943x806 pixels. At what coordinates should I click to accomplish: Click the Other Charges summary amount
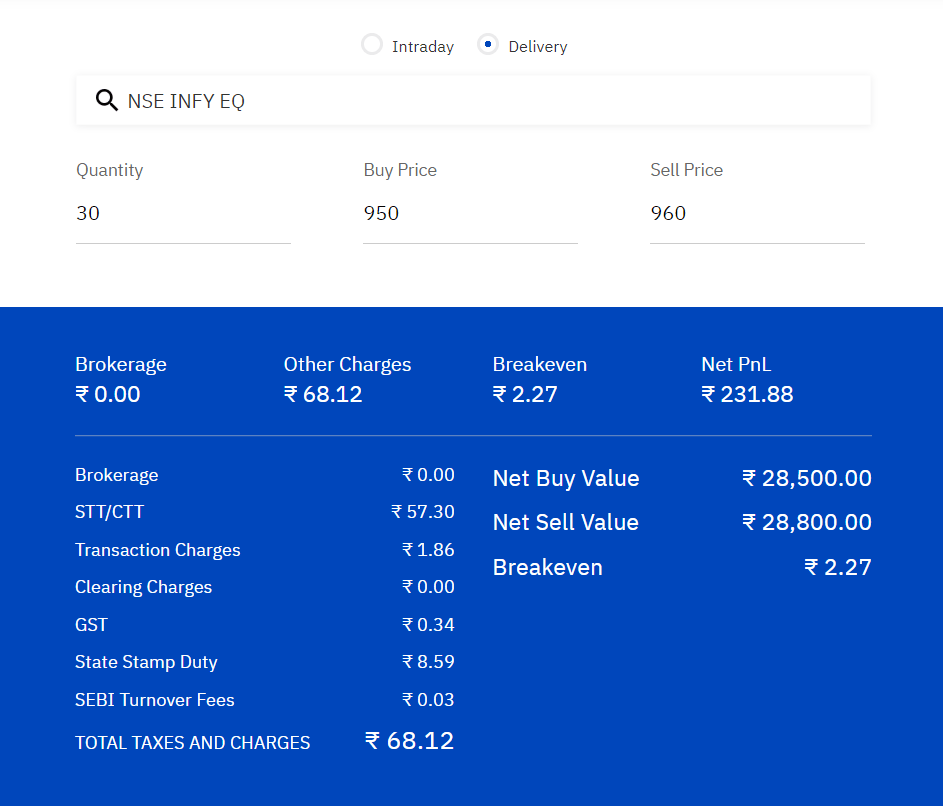pos(323,394)
